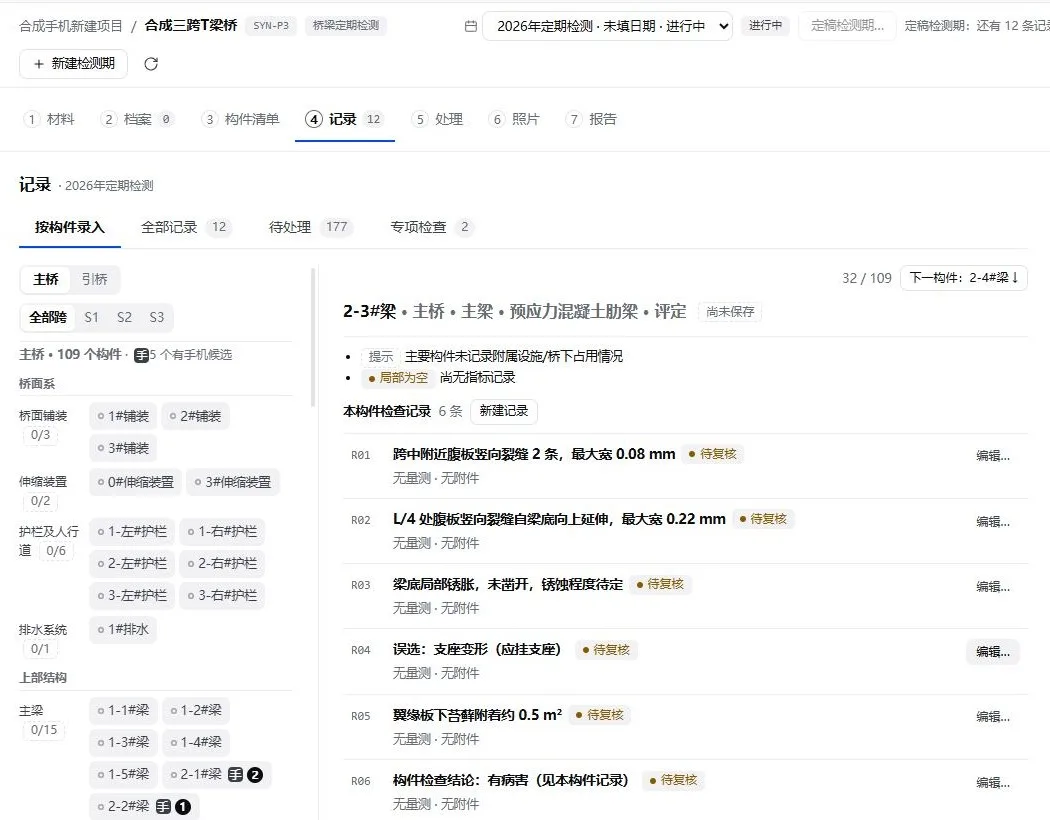Click the 桥梁定期检测 type tag

coord(346,25)
